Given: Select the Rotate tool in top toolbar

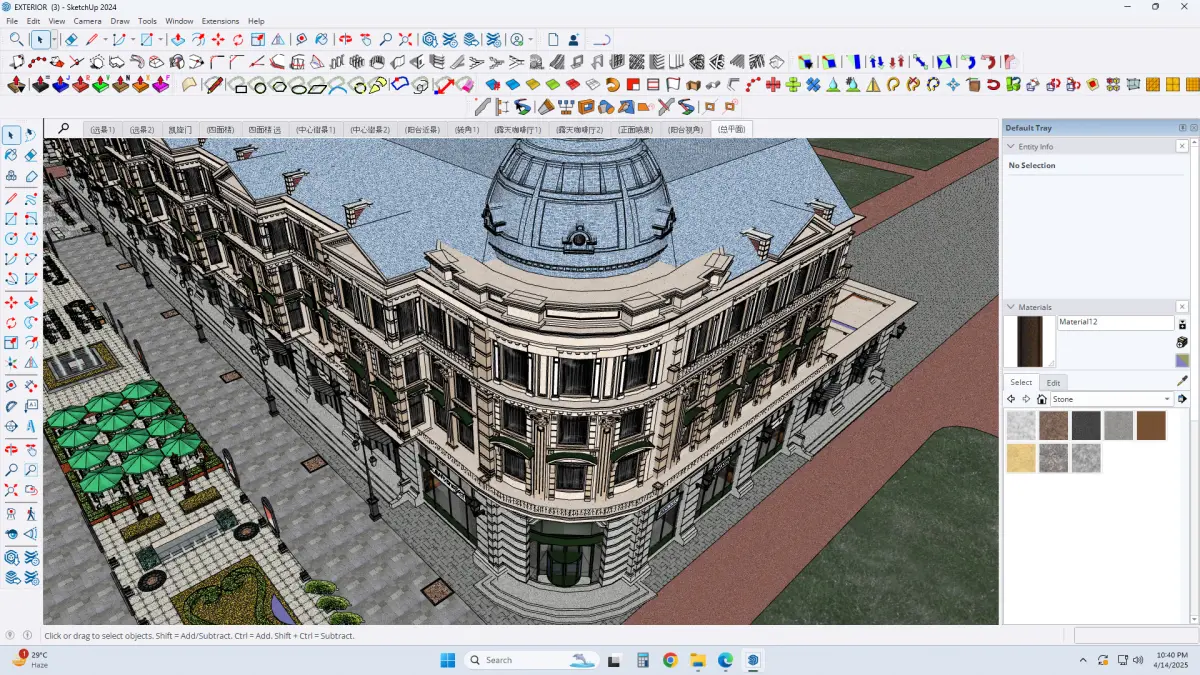Looking at the screenshot, I should pos(238,40).
